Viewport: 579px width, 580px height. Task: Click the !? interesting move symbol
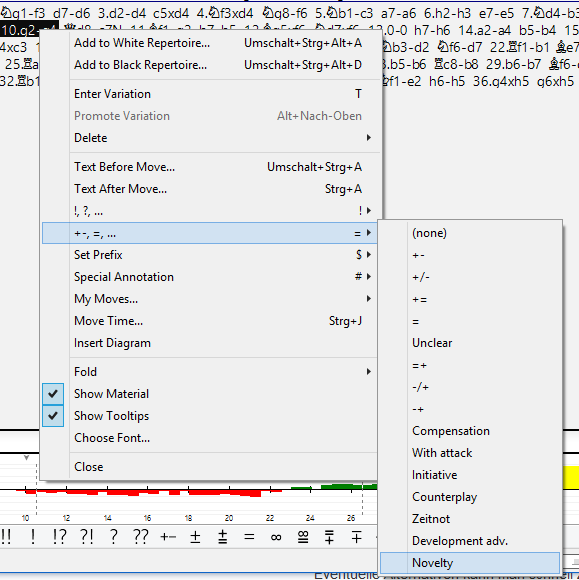[x=59, y=537]
